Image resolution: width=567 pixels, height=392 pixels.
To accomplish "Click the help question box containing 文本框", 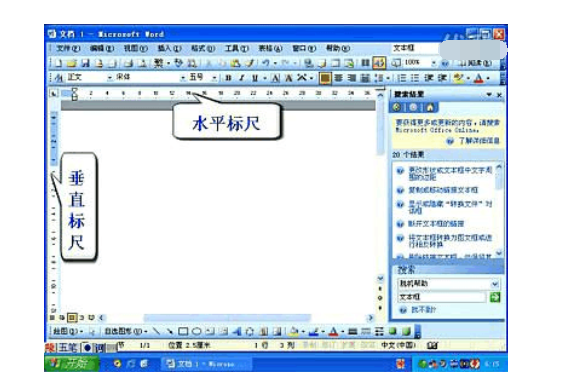I will (x=414, y=48).
